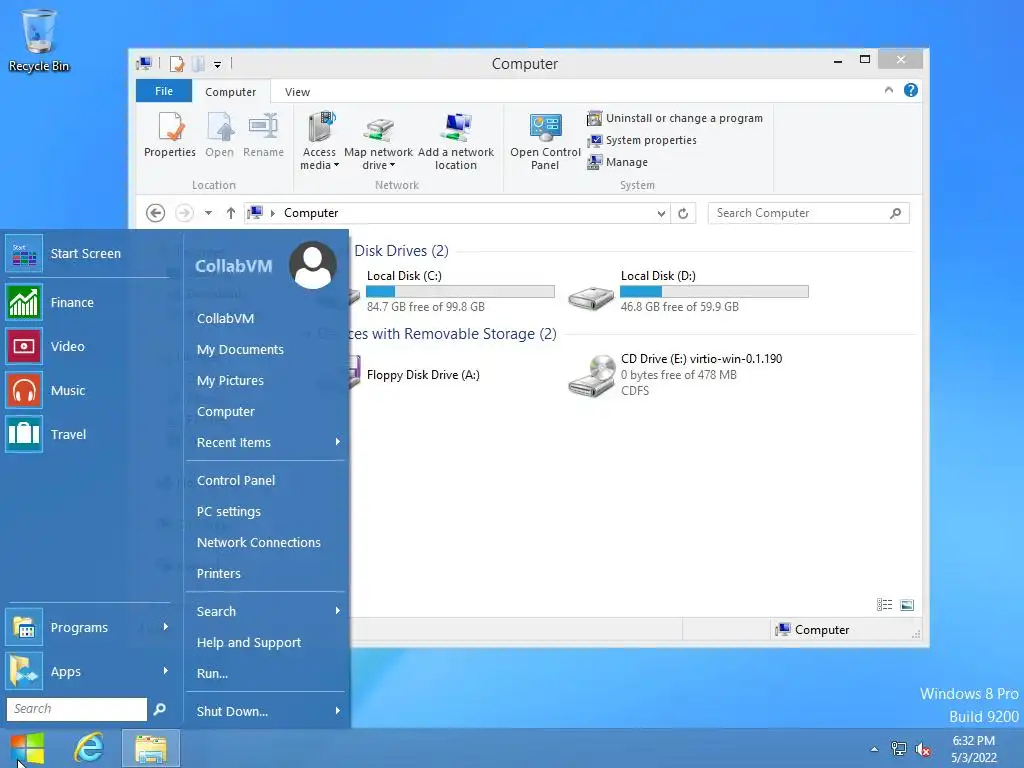The height and width of the screenshot is (768, 1024).
Task: Click Manage in the System group
Action: tap(618, 162)
